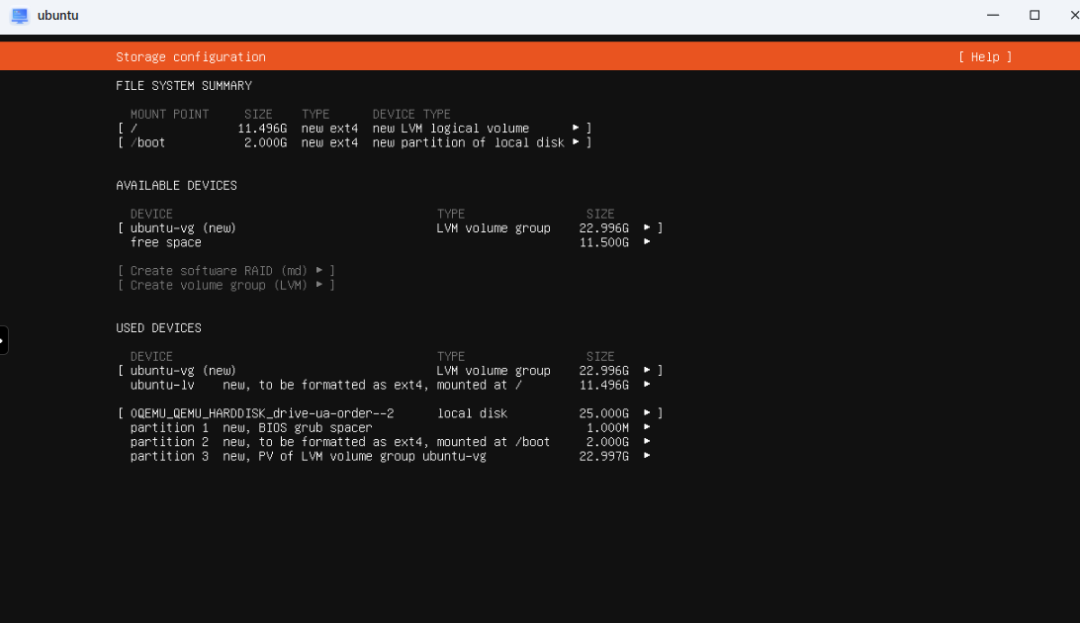
Task: Click the AVAILABLE DEVICES heading
Action: coord(176,186)
